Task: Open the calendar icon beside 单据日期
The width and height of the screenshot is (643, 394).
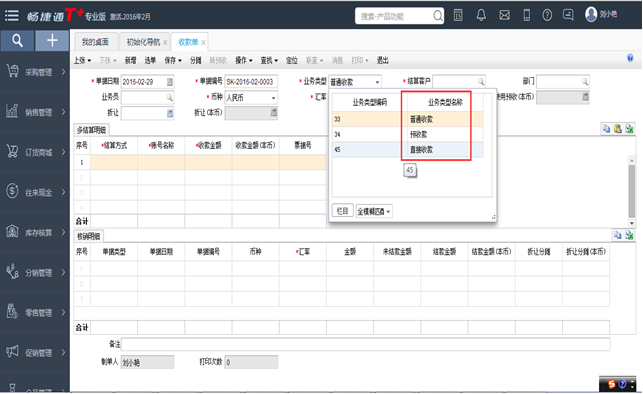Action: tap(170, 82)
